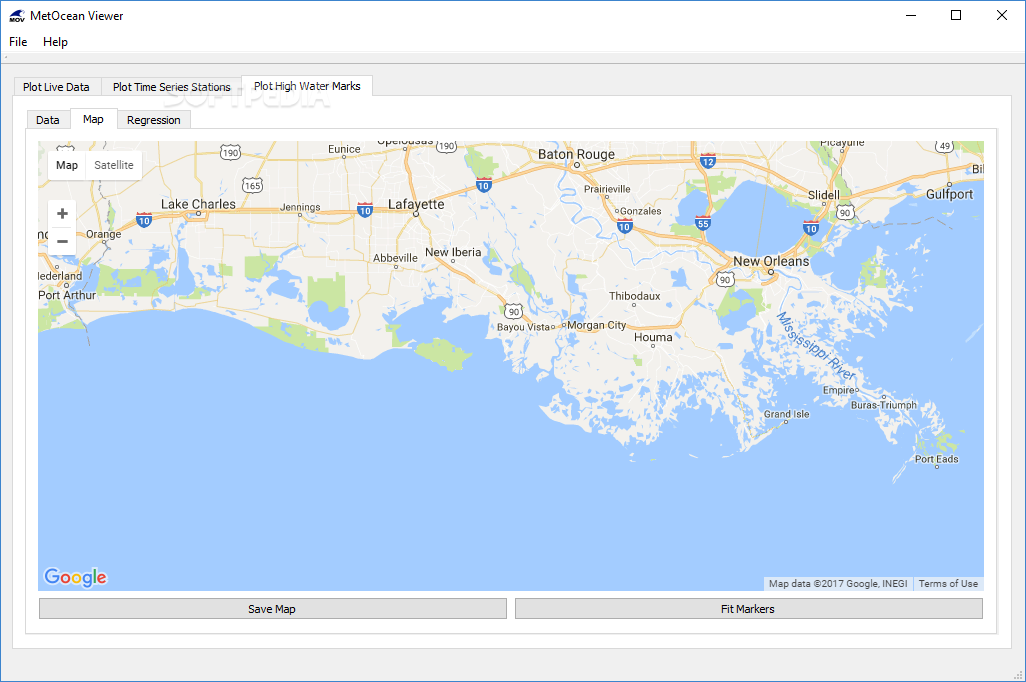Click the Save Map button
The image size is (1026, 682).
[272, 609]
